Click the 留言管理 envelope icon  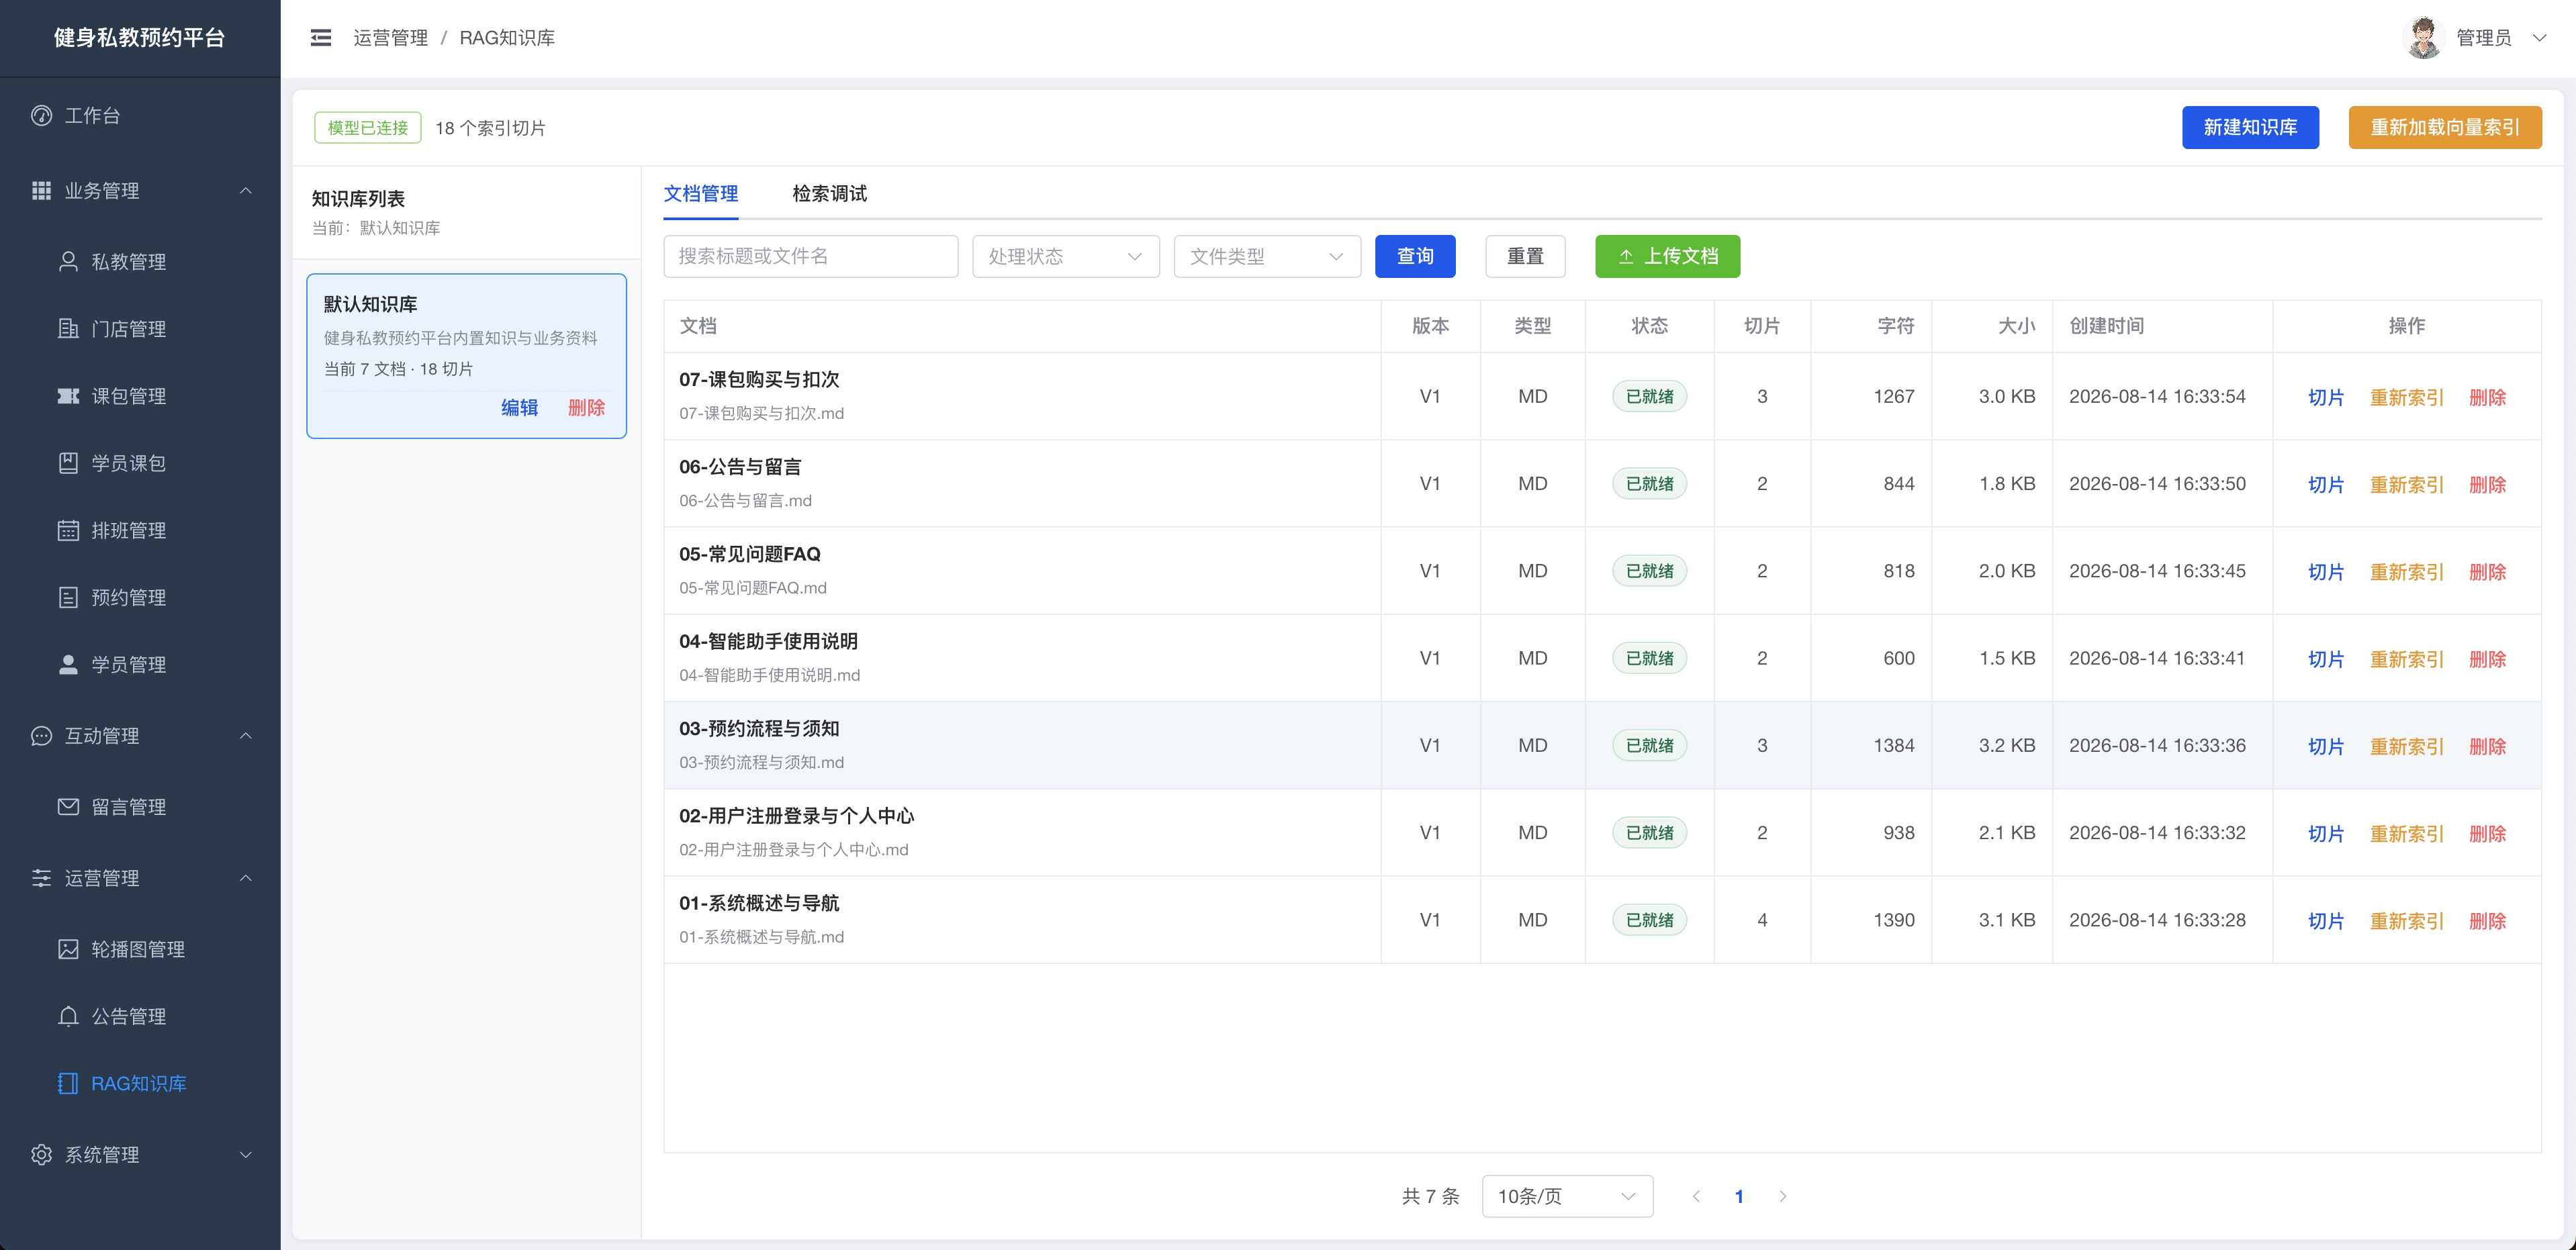pyautogui.click(x=68, y=807)
